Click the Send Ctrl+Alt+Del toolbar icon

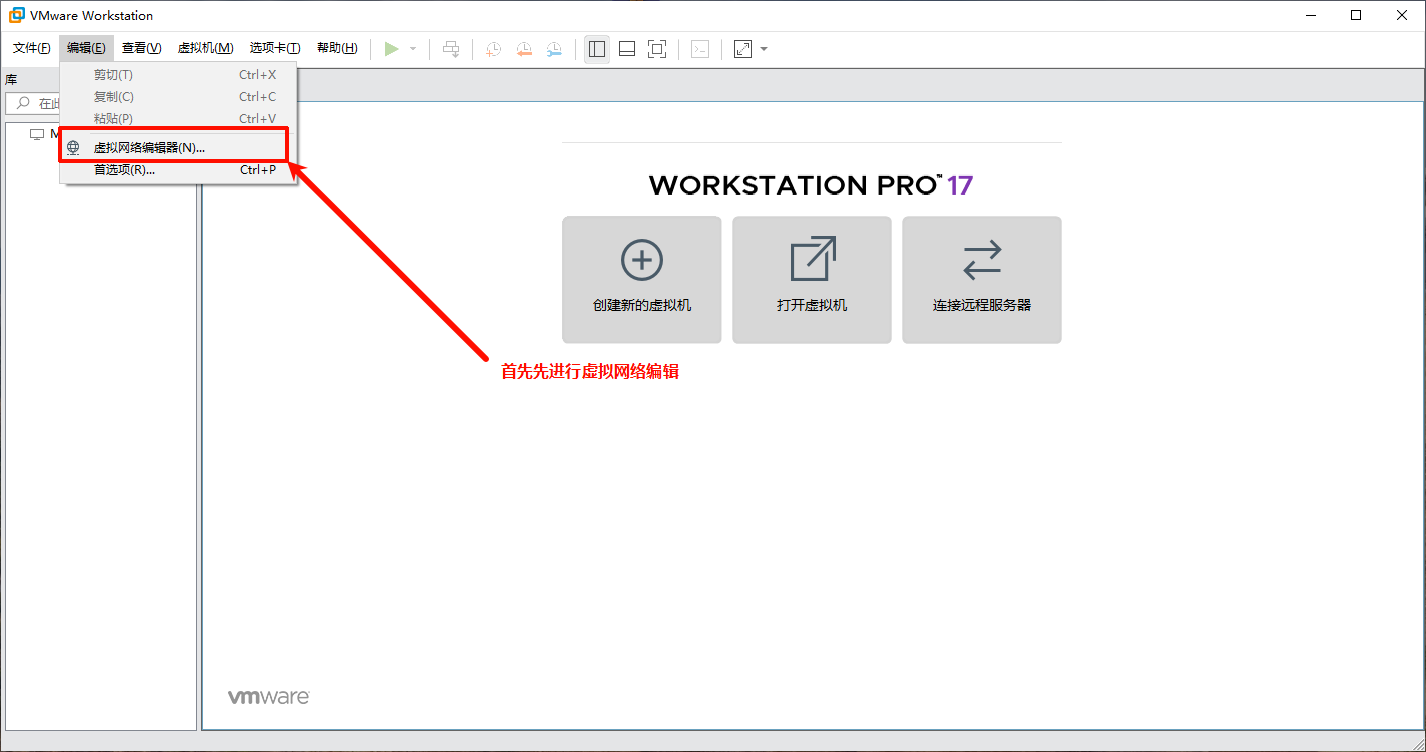(x=452, y=49)
